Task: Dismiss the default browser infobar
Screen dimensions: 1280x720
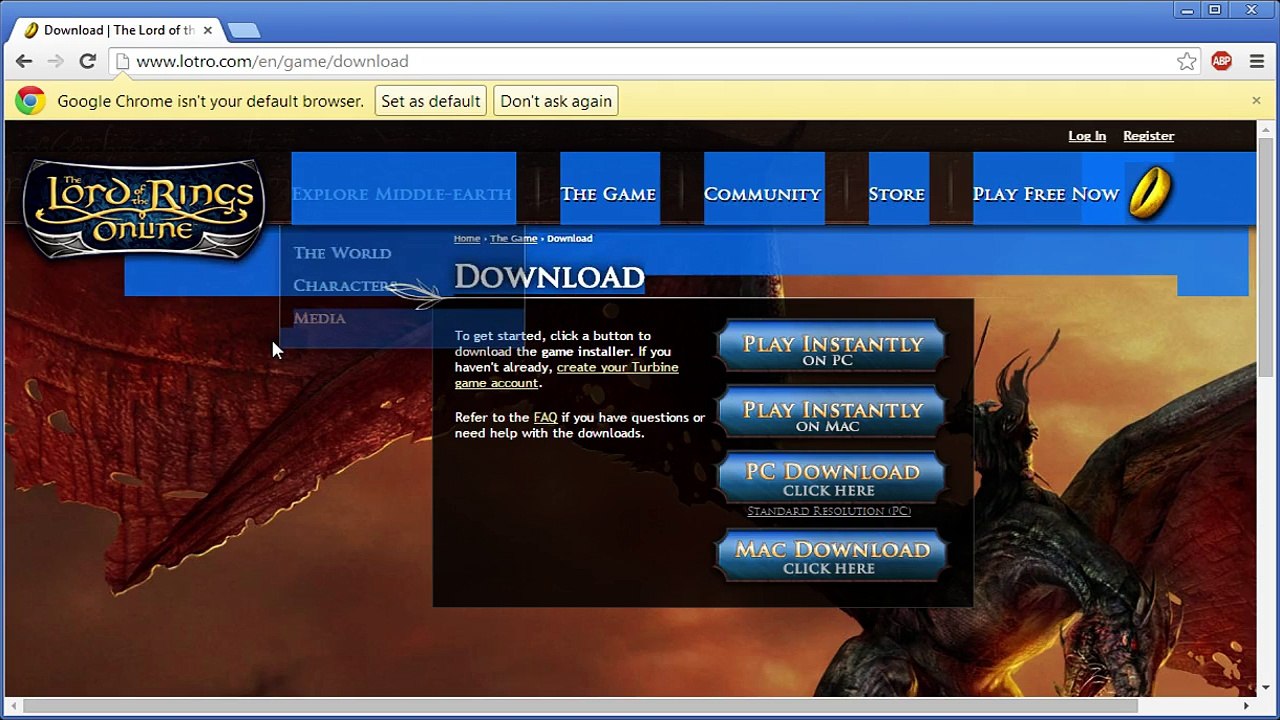Action: (1256, 100)
